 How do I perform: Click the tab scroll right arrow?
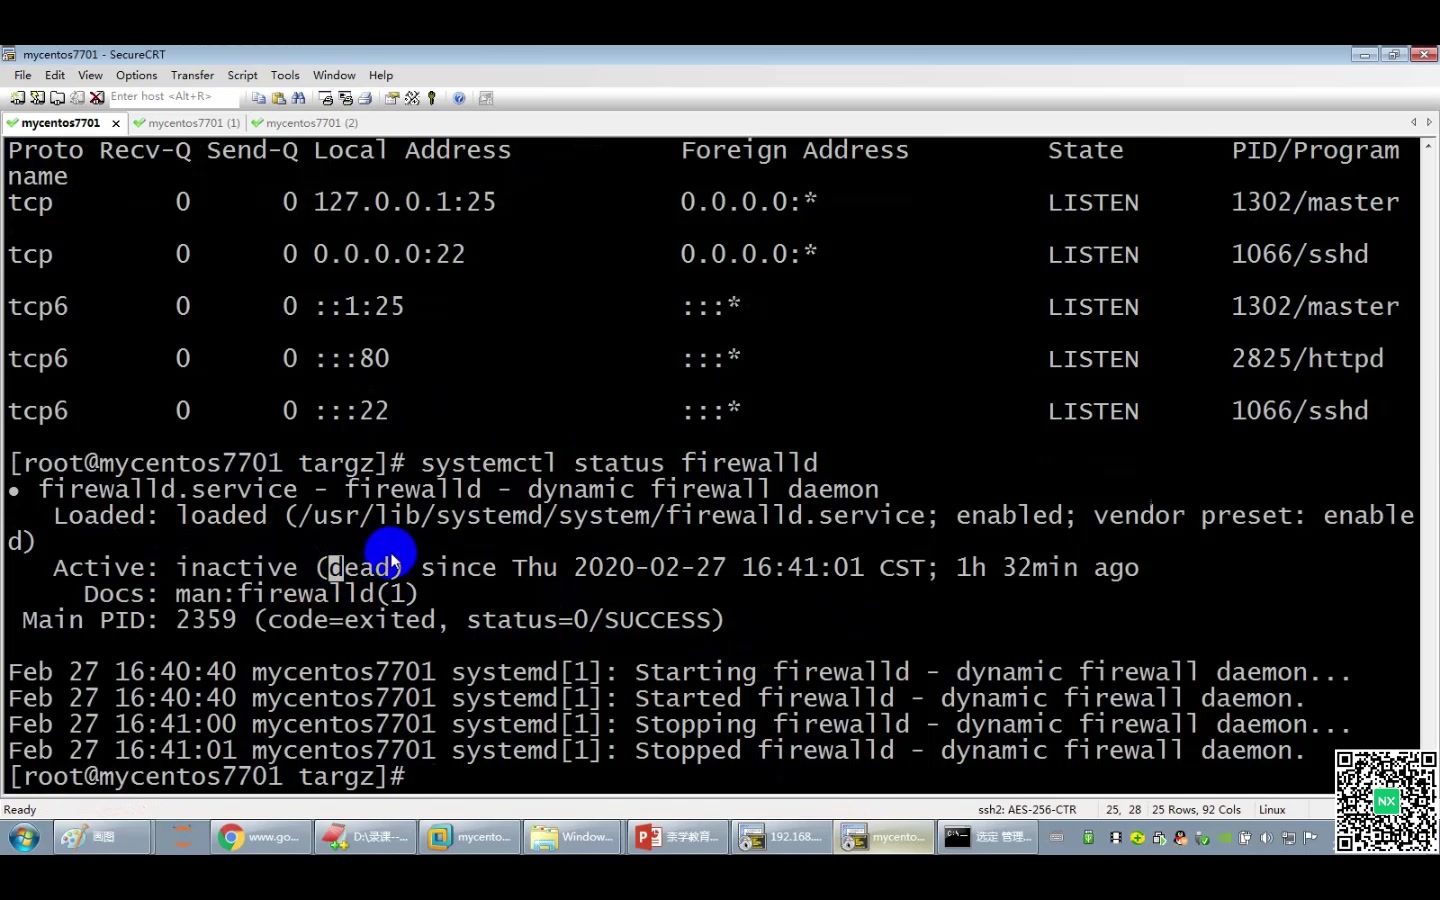tap(1429, 122)
